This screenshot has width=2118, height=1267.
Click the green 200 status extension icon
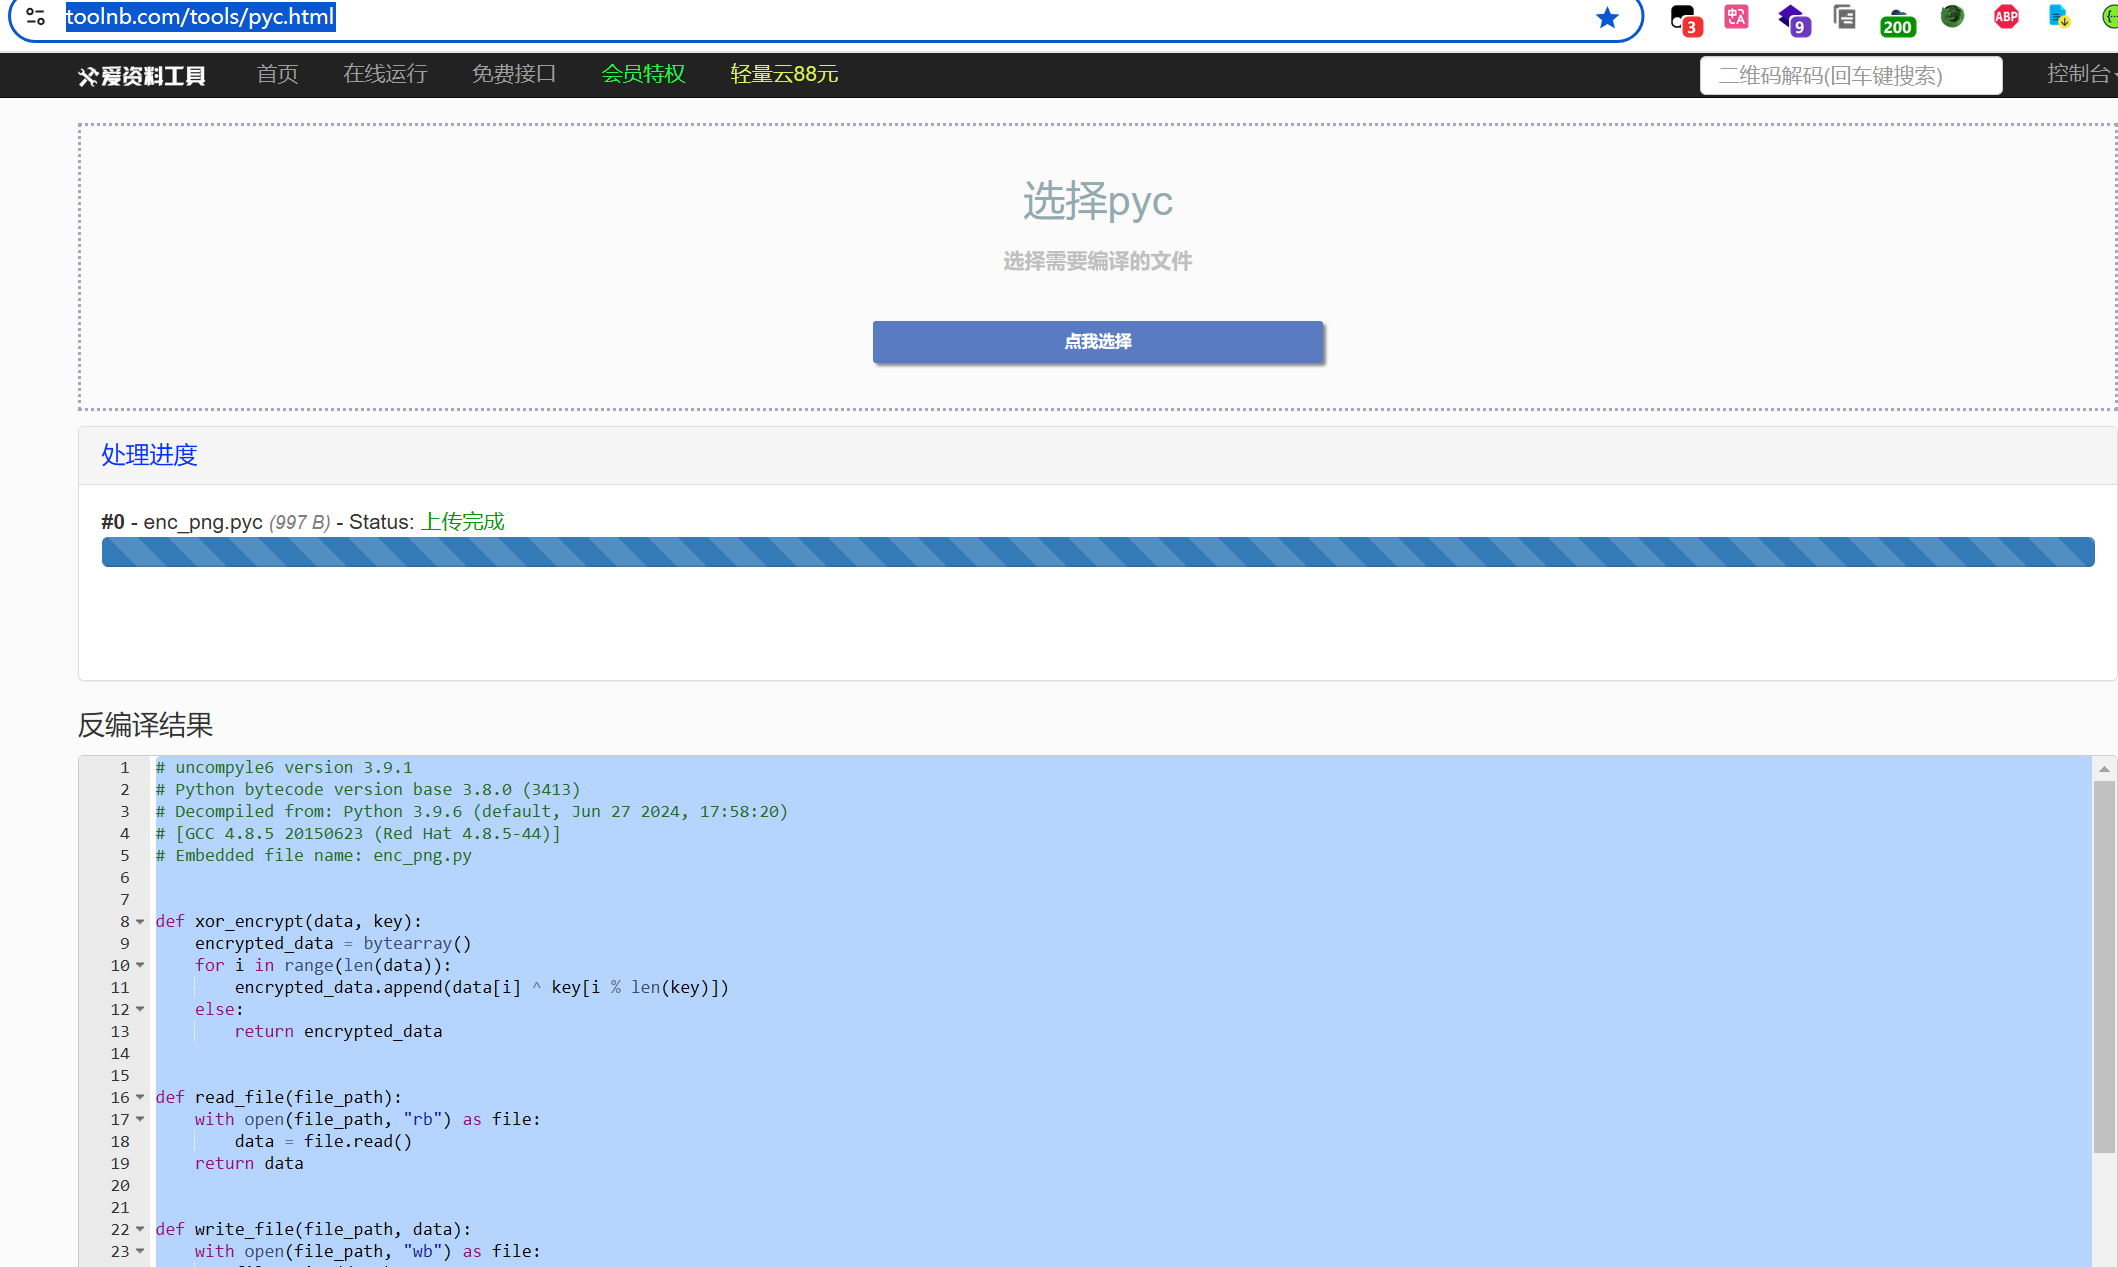pyautogui.click(x=1897, y=20)
